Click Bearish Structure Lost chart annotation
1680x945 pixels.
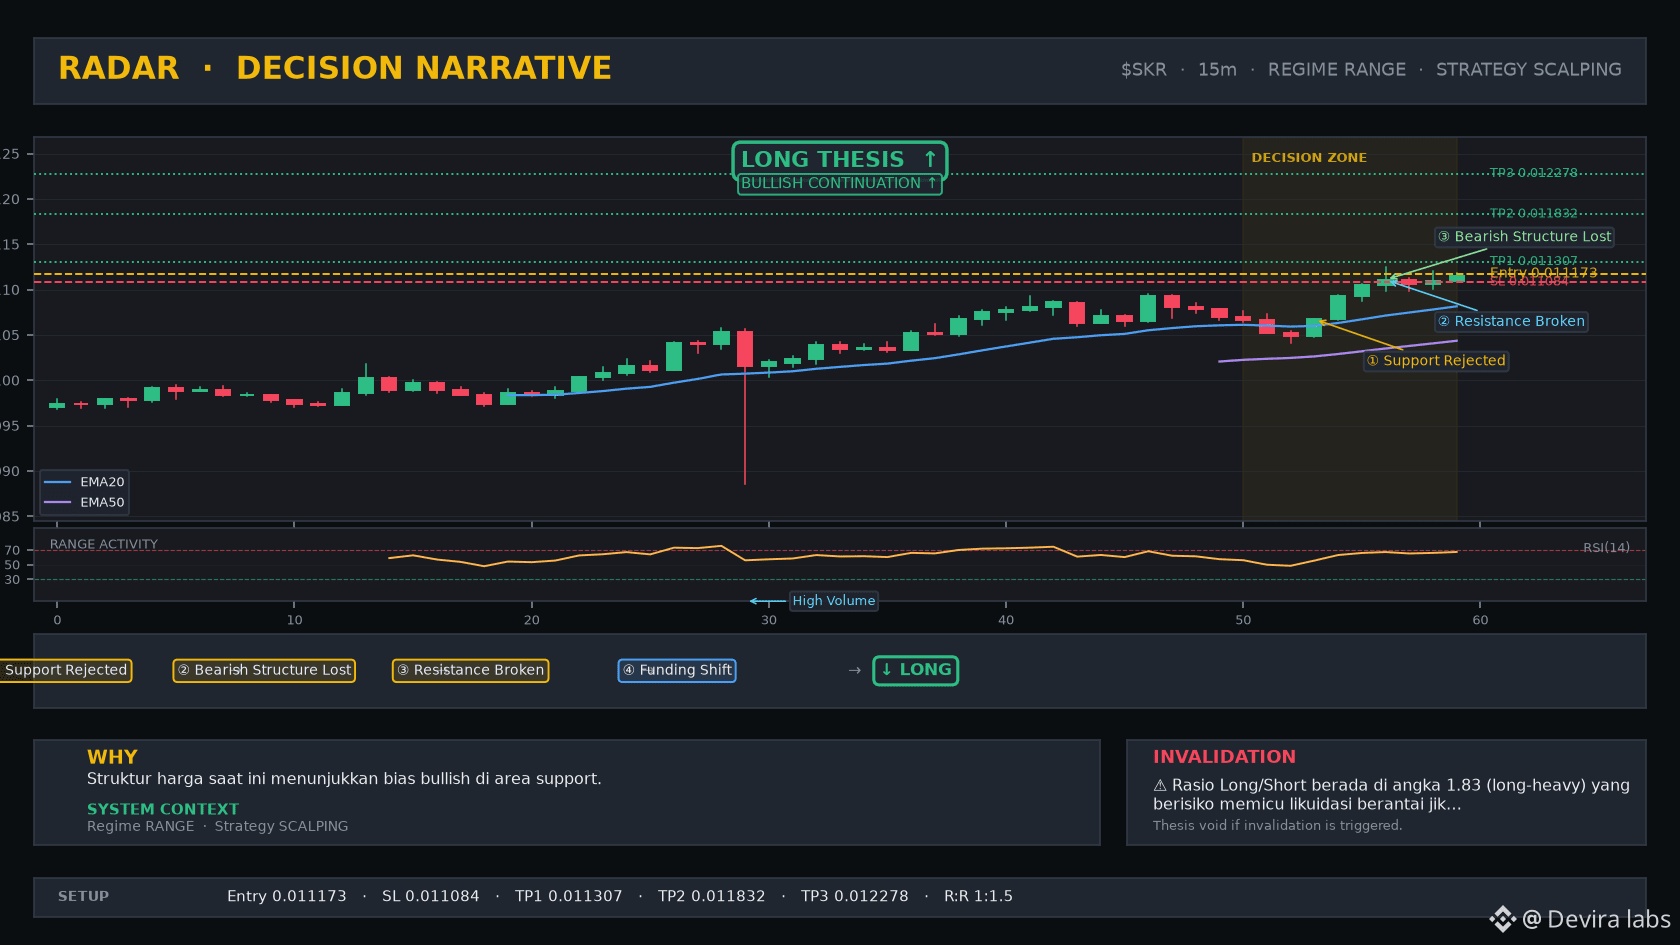1525,237
